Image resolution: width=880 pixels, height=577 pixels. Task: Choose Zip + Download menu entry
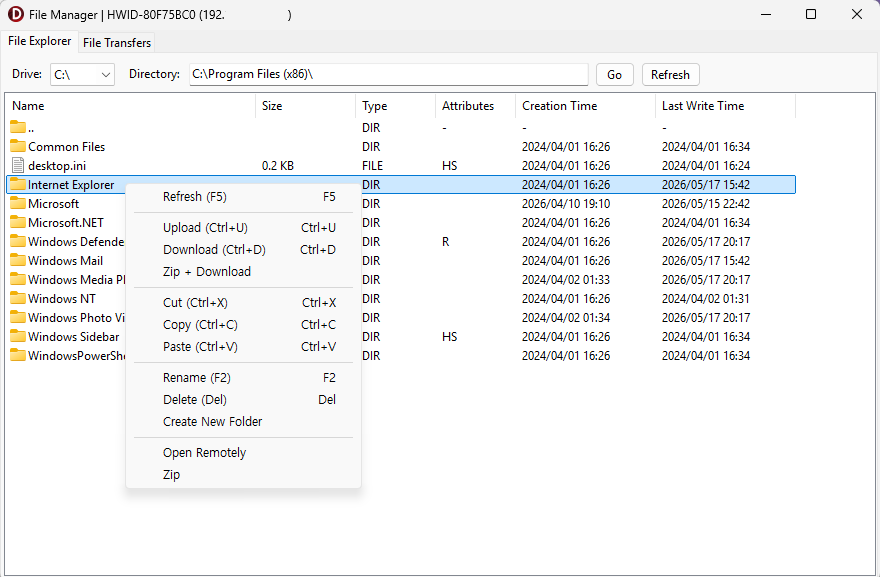(244, 272)
